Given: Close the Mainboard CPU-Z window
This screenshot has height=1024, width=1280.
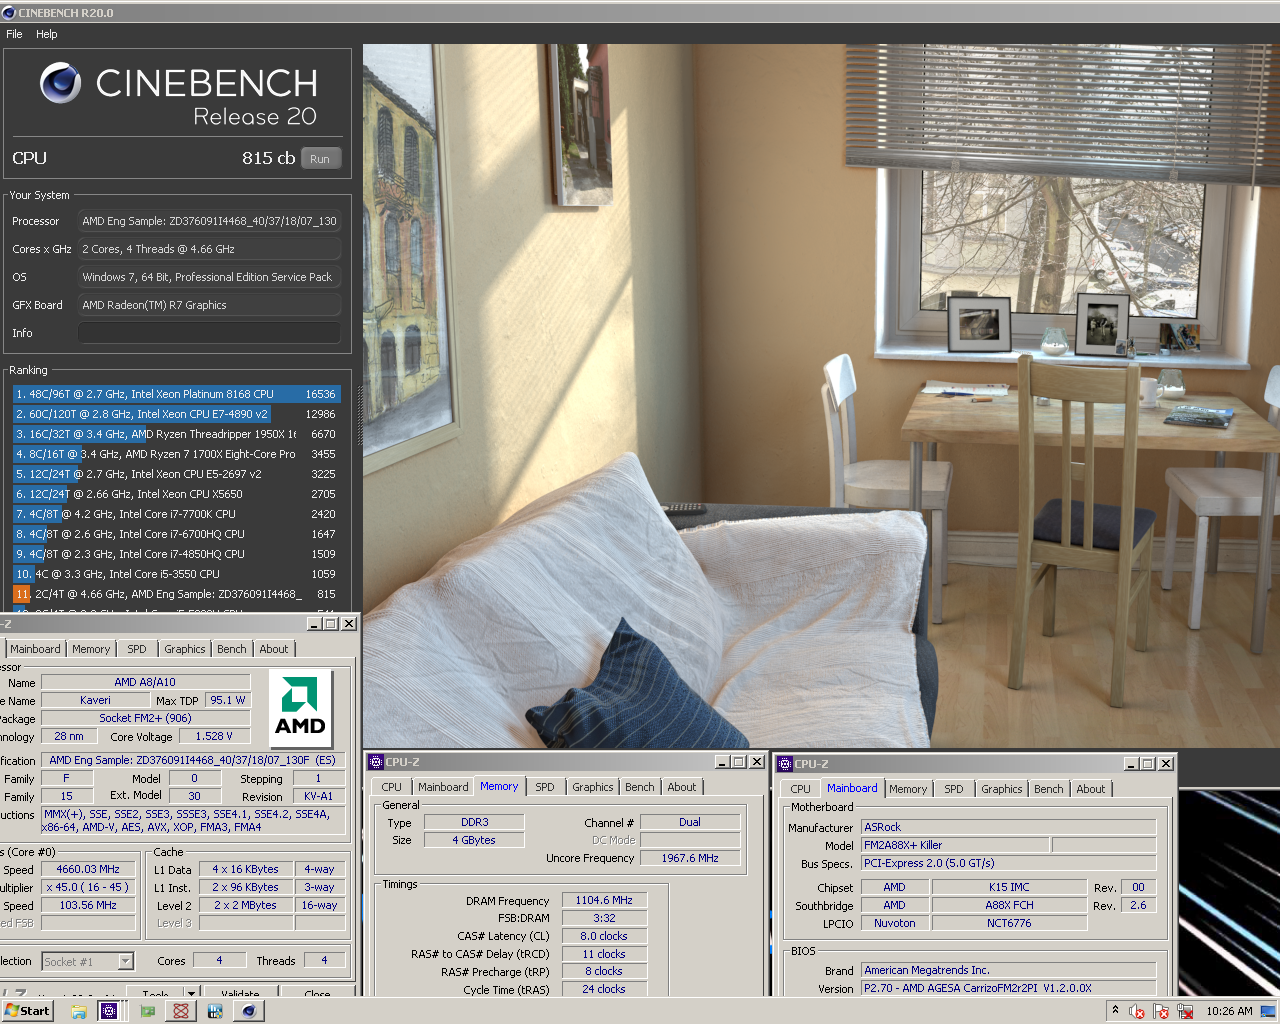Looking at the screenshot, I should (1166, 764).
